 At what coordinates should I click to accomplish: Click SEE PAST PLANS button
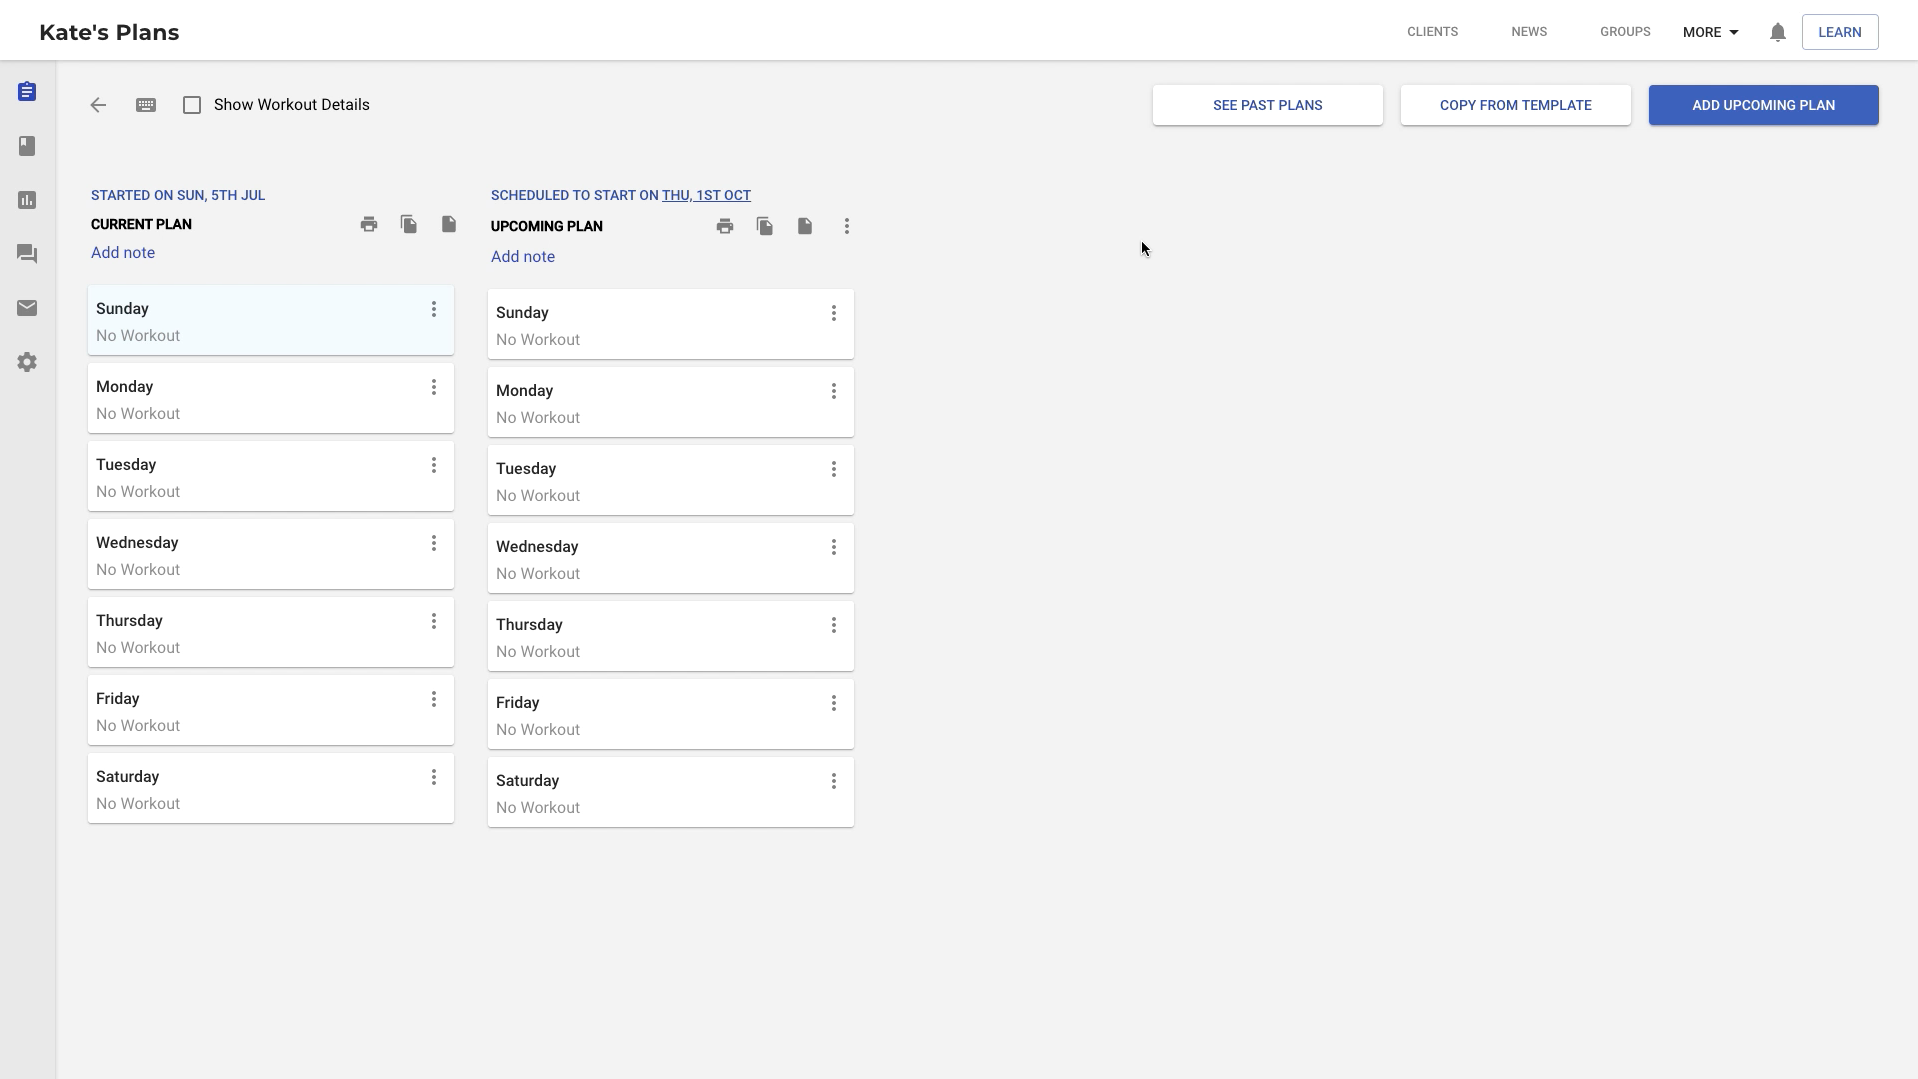(1268, 105)
